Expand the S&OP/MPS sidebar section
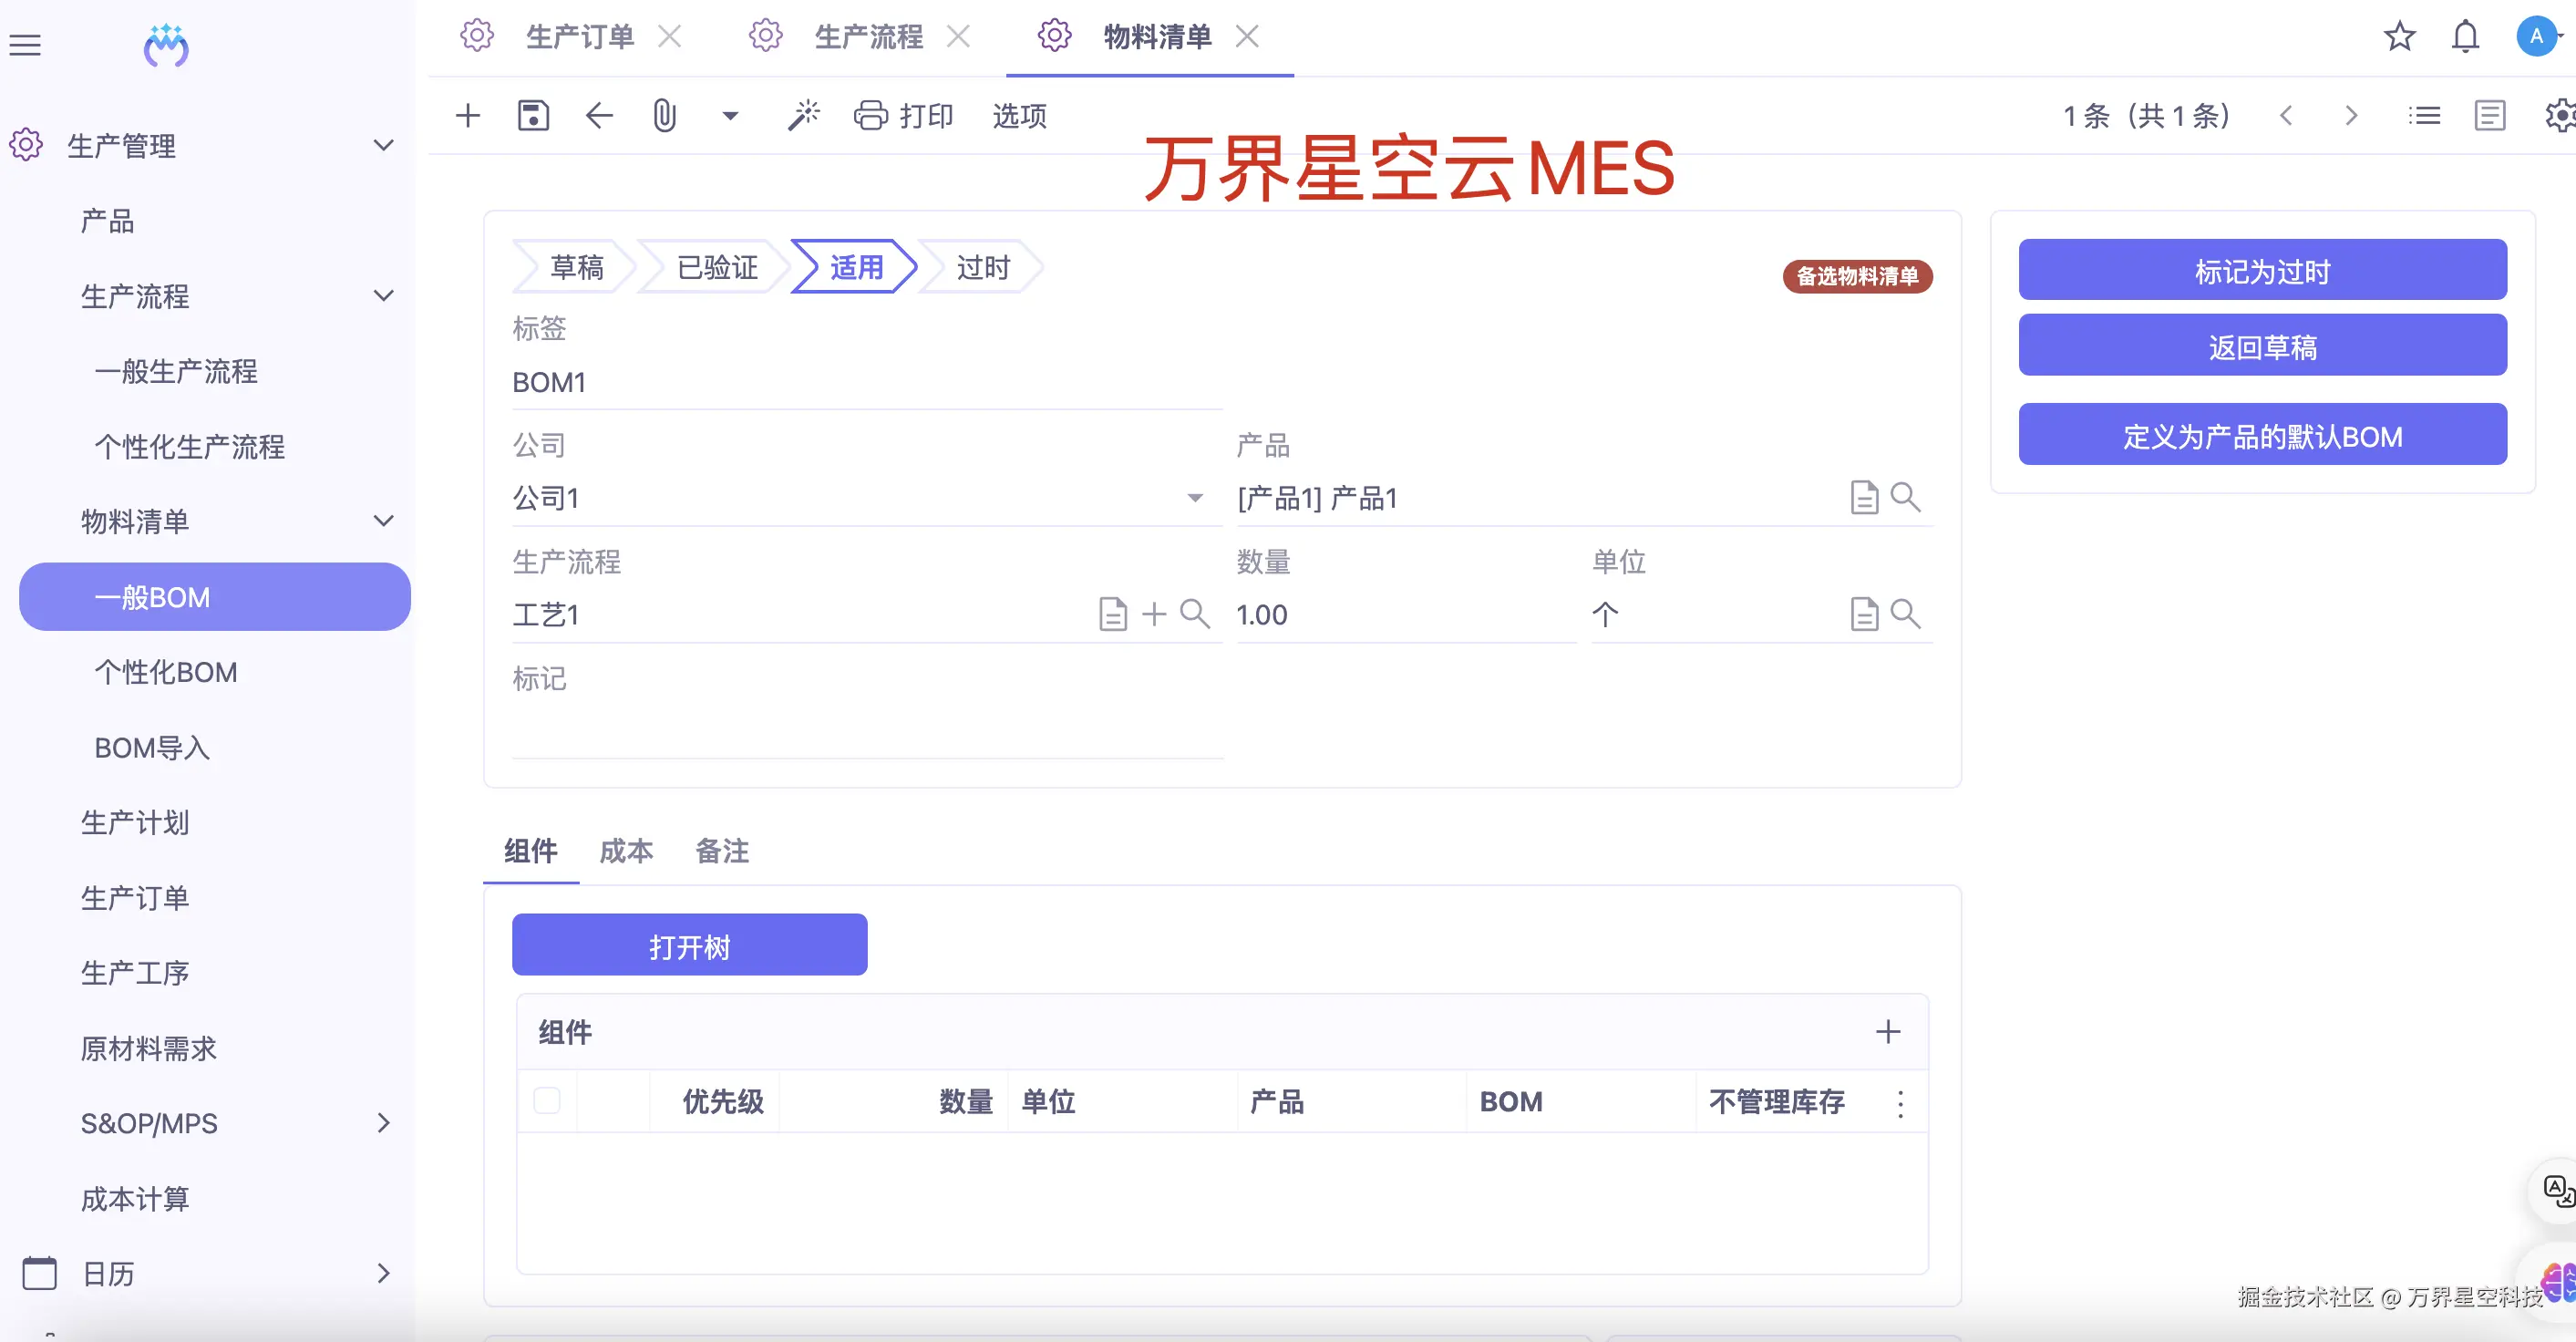2576x1342 pixels. coord(383,1123)
